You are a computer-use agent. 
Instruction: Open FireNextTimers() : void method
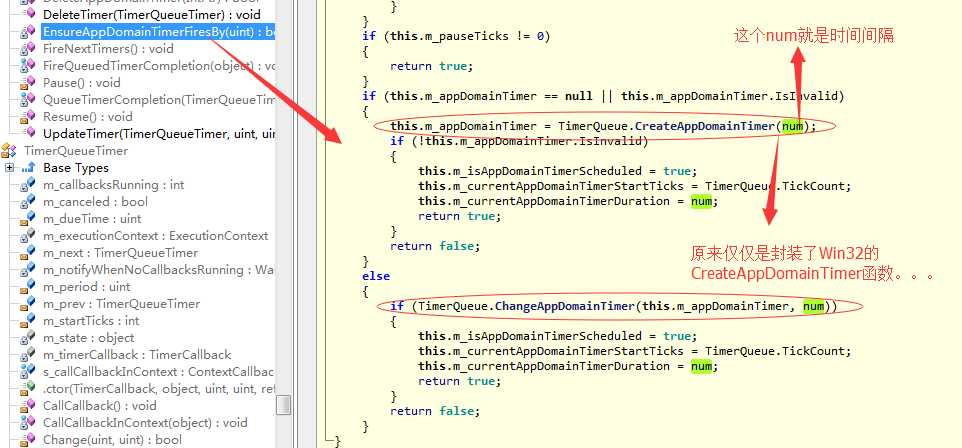(x=108, y=48)
